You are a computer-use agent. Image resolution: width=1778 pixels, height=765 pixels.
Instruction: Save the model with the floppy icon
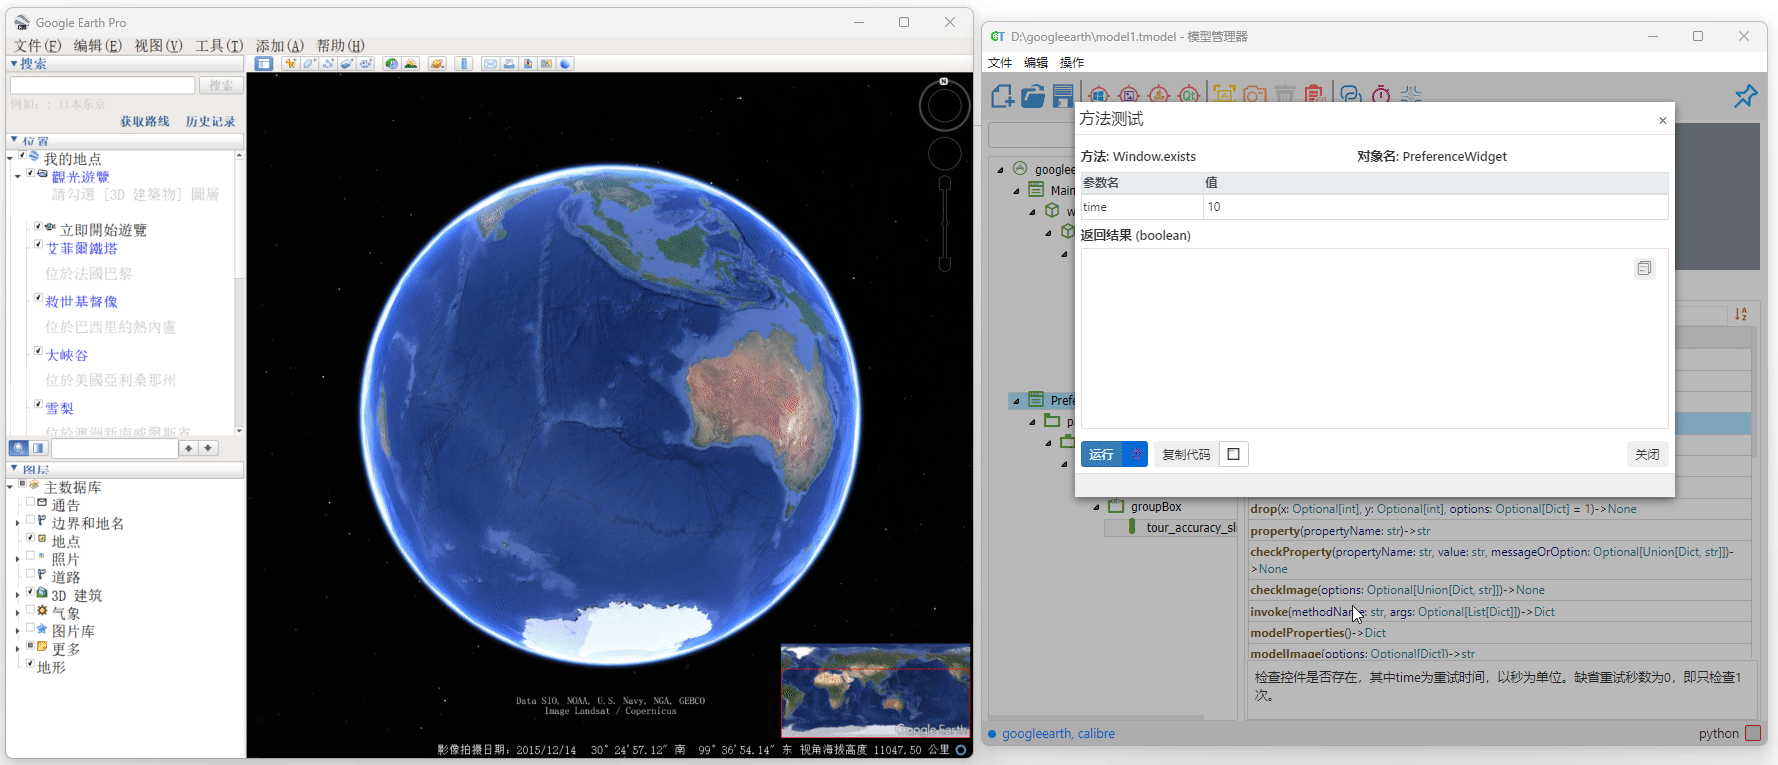1063,95
